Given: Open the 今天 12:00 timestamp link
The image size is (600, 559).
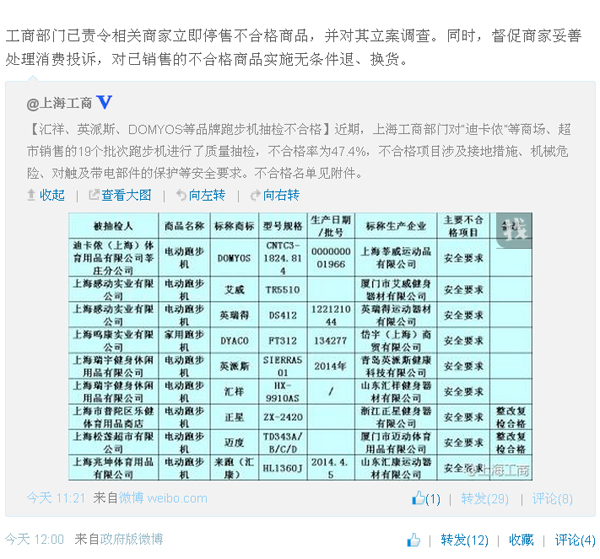Looking at the screenshot, I should pos(34,539).
